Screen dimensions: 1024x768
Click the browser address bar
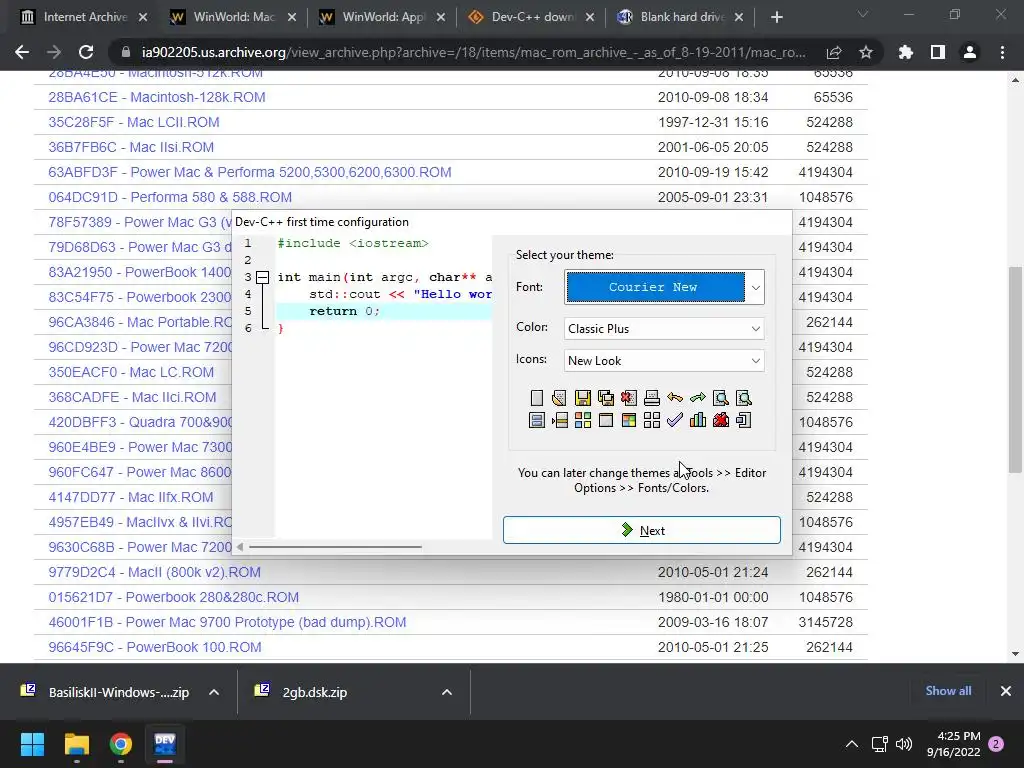point(473,52)
